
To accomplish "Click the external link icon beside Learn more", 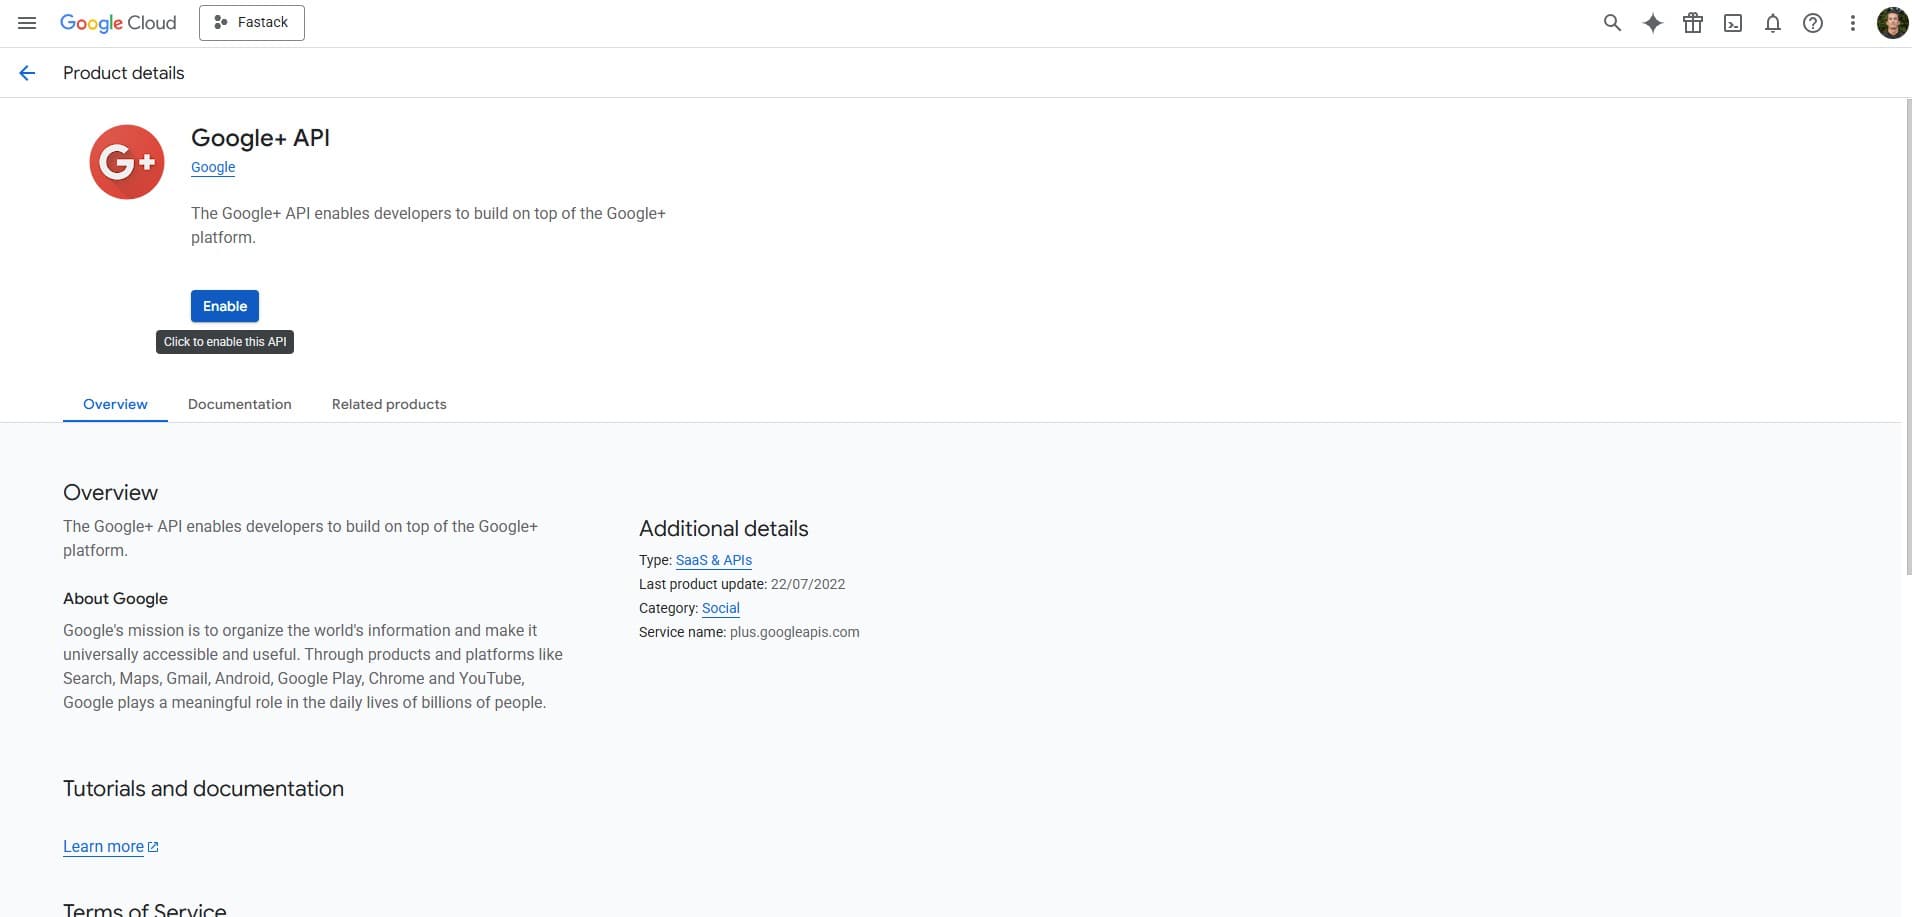I will [153, 847].
